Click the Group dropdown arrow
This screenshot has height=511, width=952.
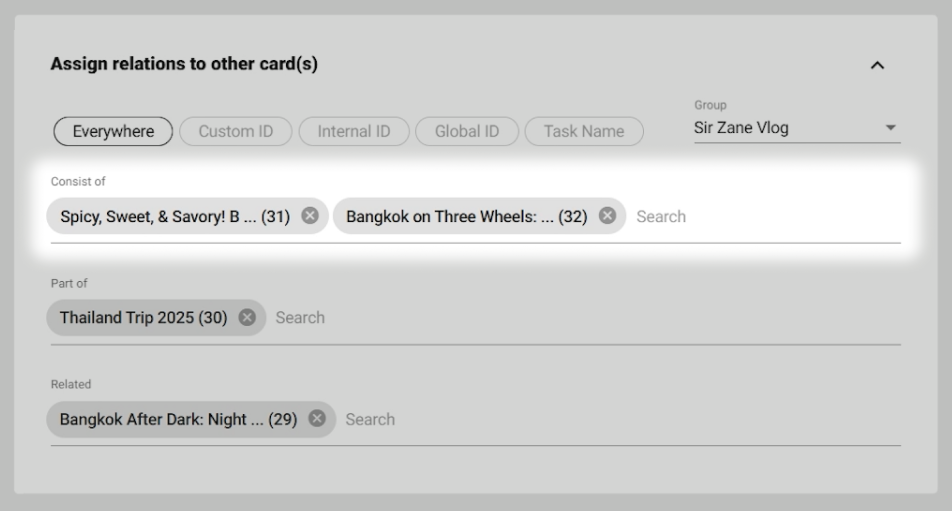point(891,129)
